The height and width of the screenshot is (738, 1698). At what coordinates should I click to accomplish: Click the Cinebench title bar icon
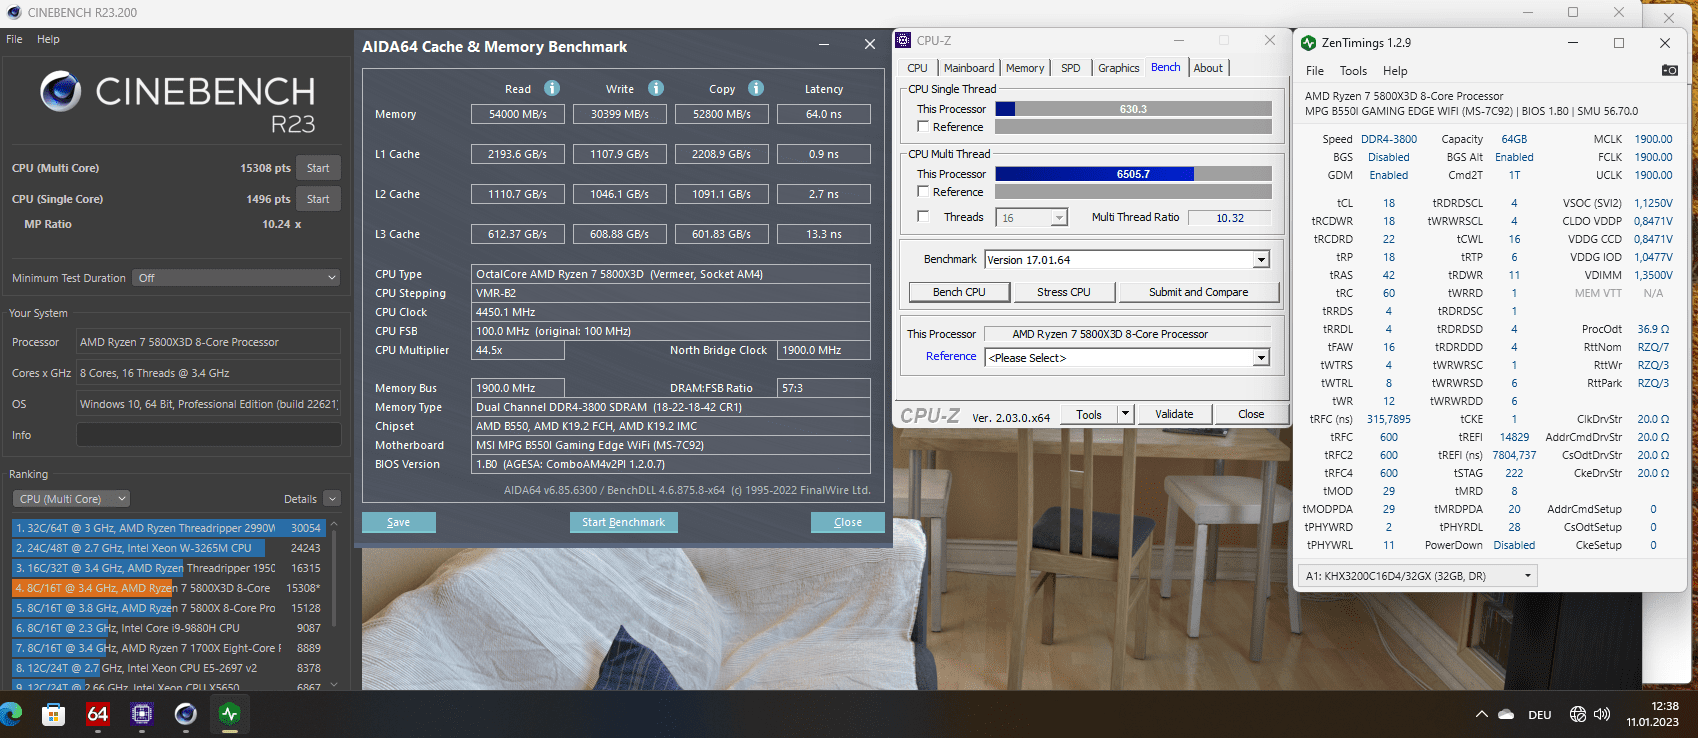coord(13,12)
